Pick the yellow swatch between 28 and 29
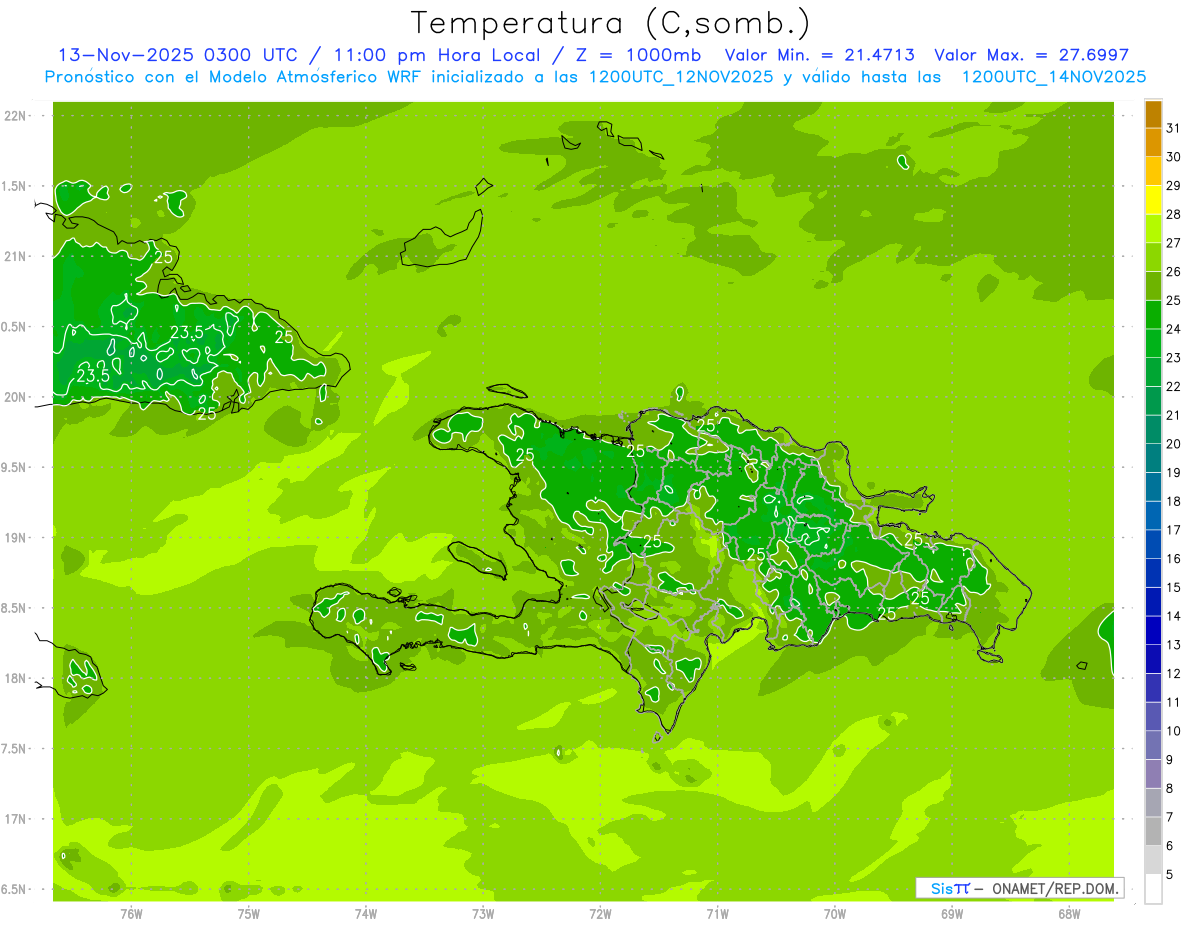Image resolution: width=1200 pixels, height=927 pixels. click(x=1153, y=200)
